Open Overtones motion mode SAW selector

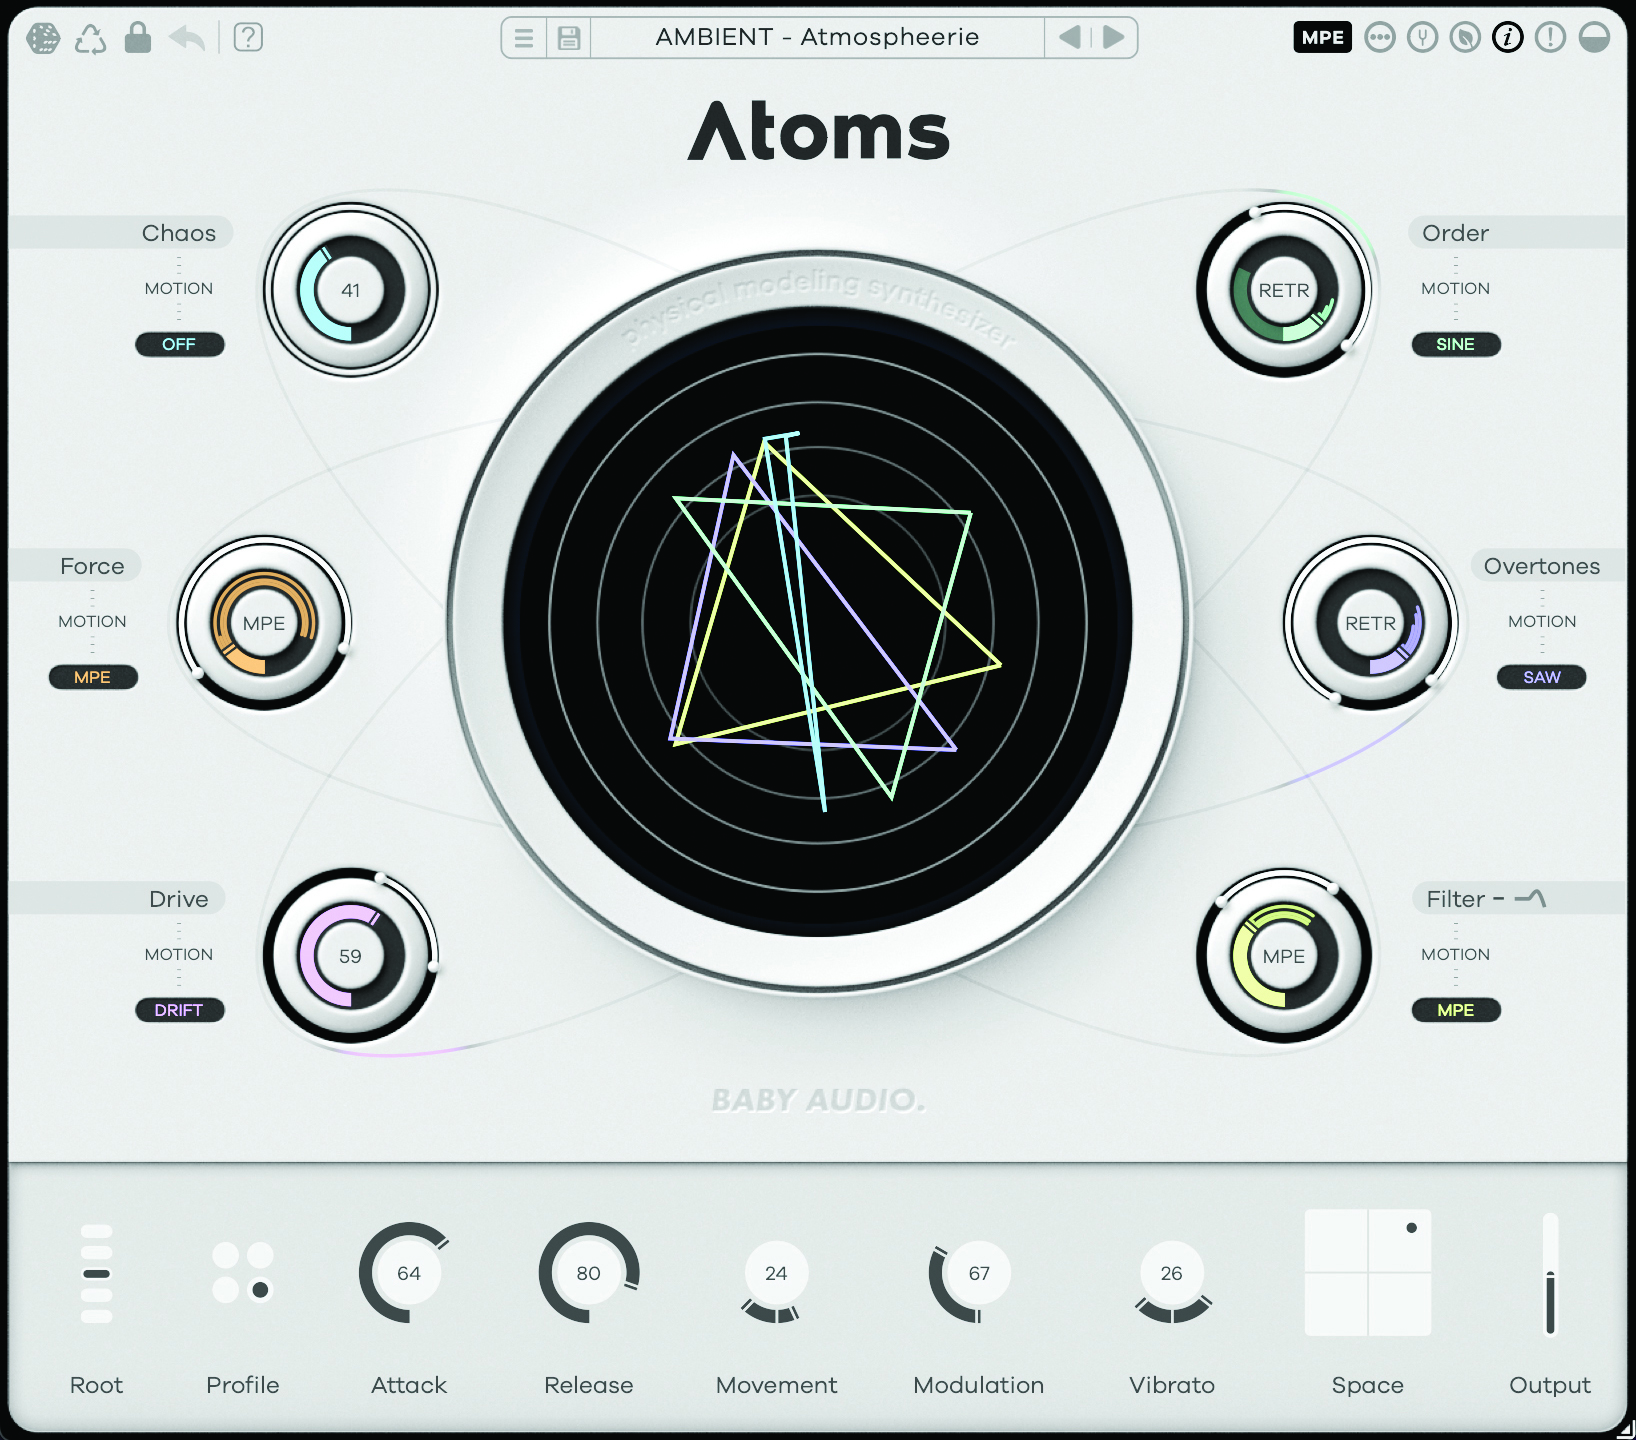[1542, 677]
